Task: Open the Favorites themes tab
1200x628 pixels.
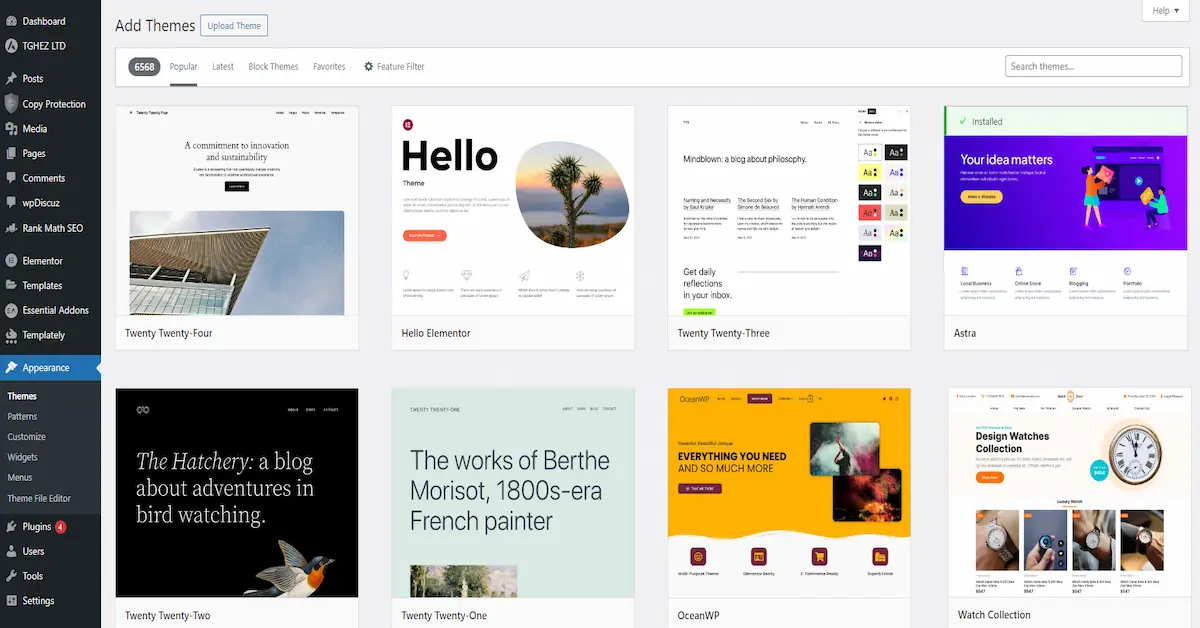Action: click(329, 67)
